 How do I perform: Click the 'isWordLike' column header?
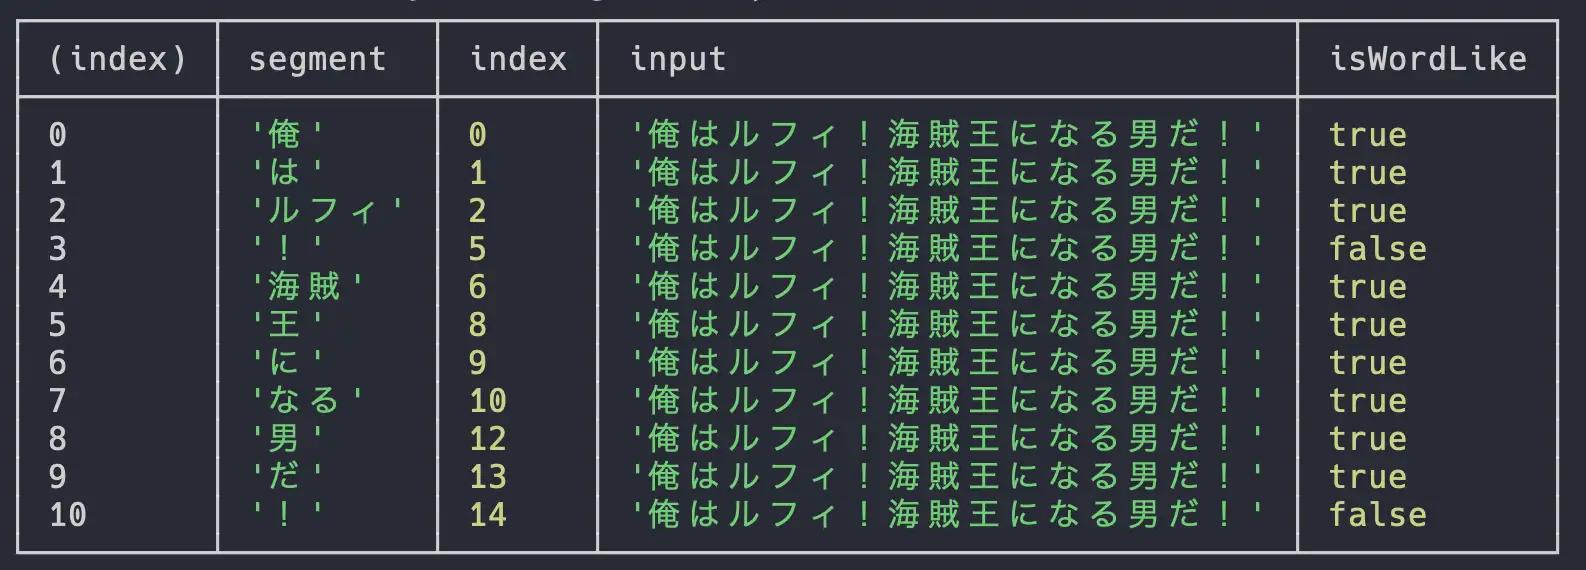click(1427, 59)
